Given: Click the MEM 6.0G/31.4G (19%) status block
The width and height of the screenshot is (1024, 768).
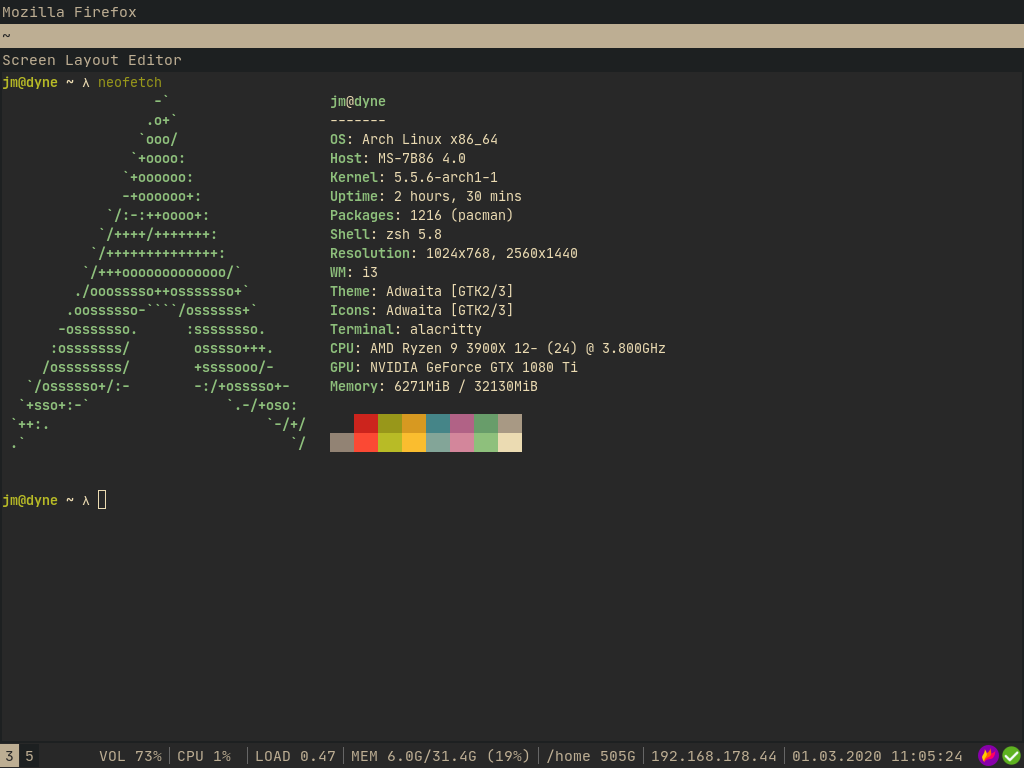Looking at the screenshot, I should 441,756.
